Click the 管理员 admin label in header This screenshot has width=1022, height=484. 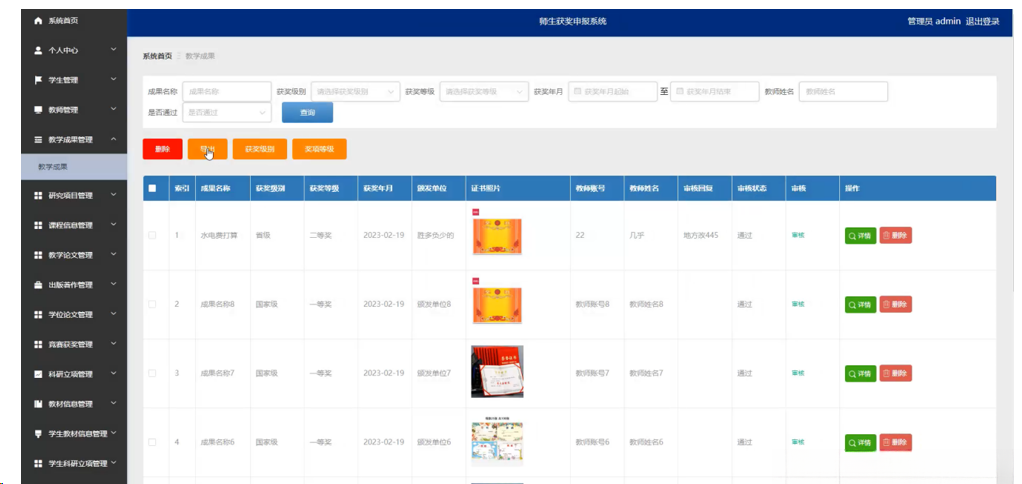934,21
